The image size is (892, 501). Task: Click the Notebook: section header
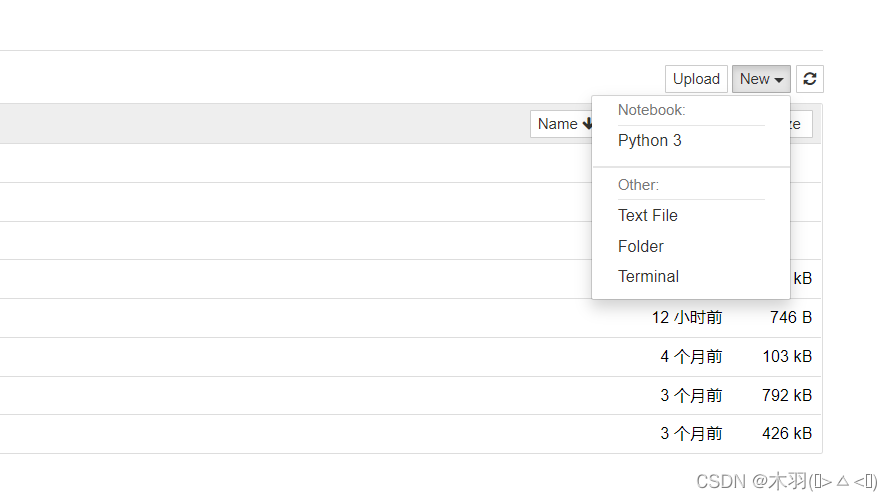point(651,110)
